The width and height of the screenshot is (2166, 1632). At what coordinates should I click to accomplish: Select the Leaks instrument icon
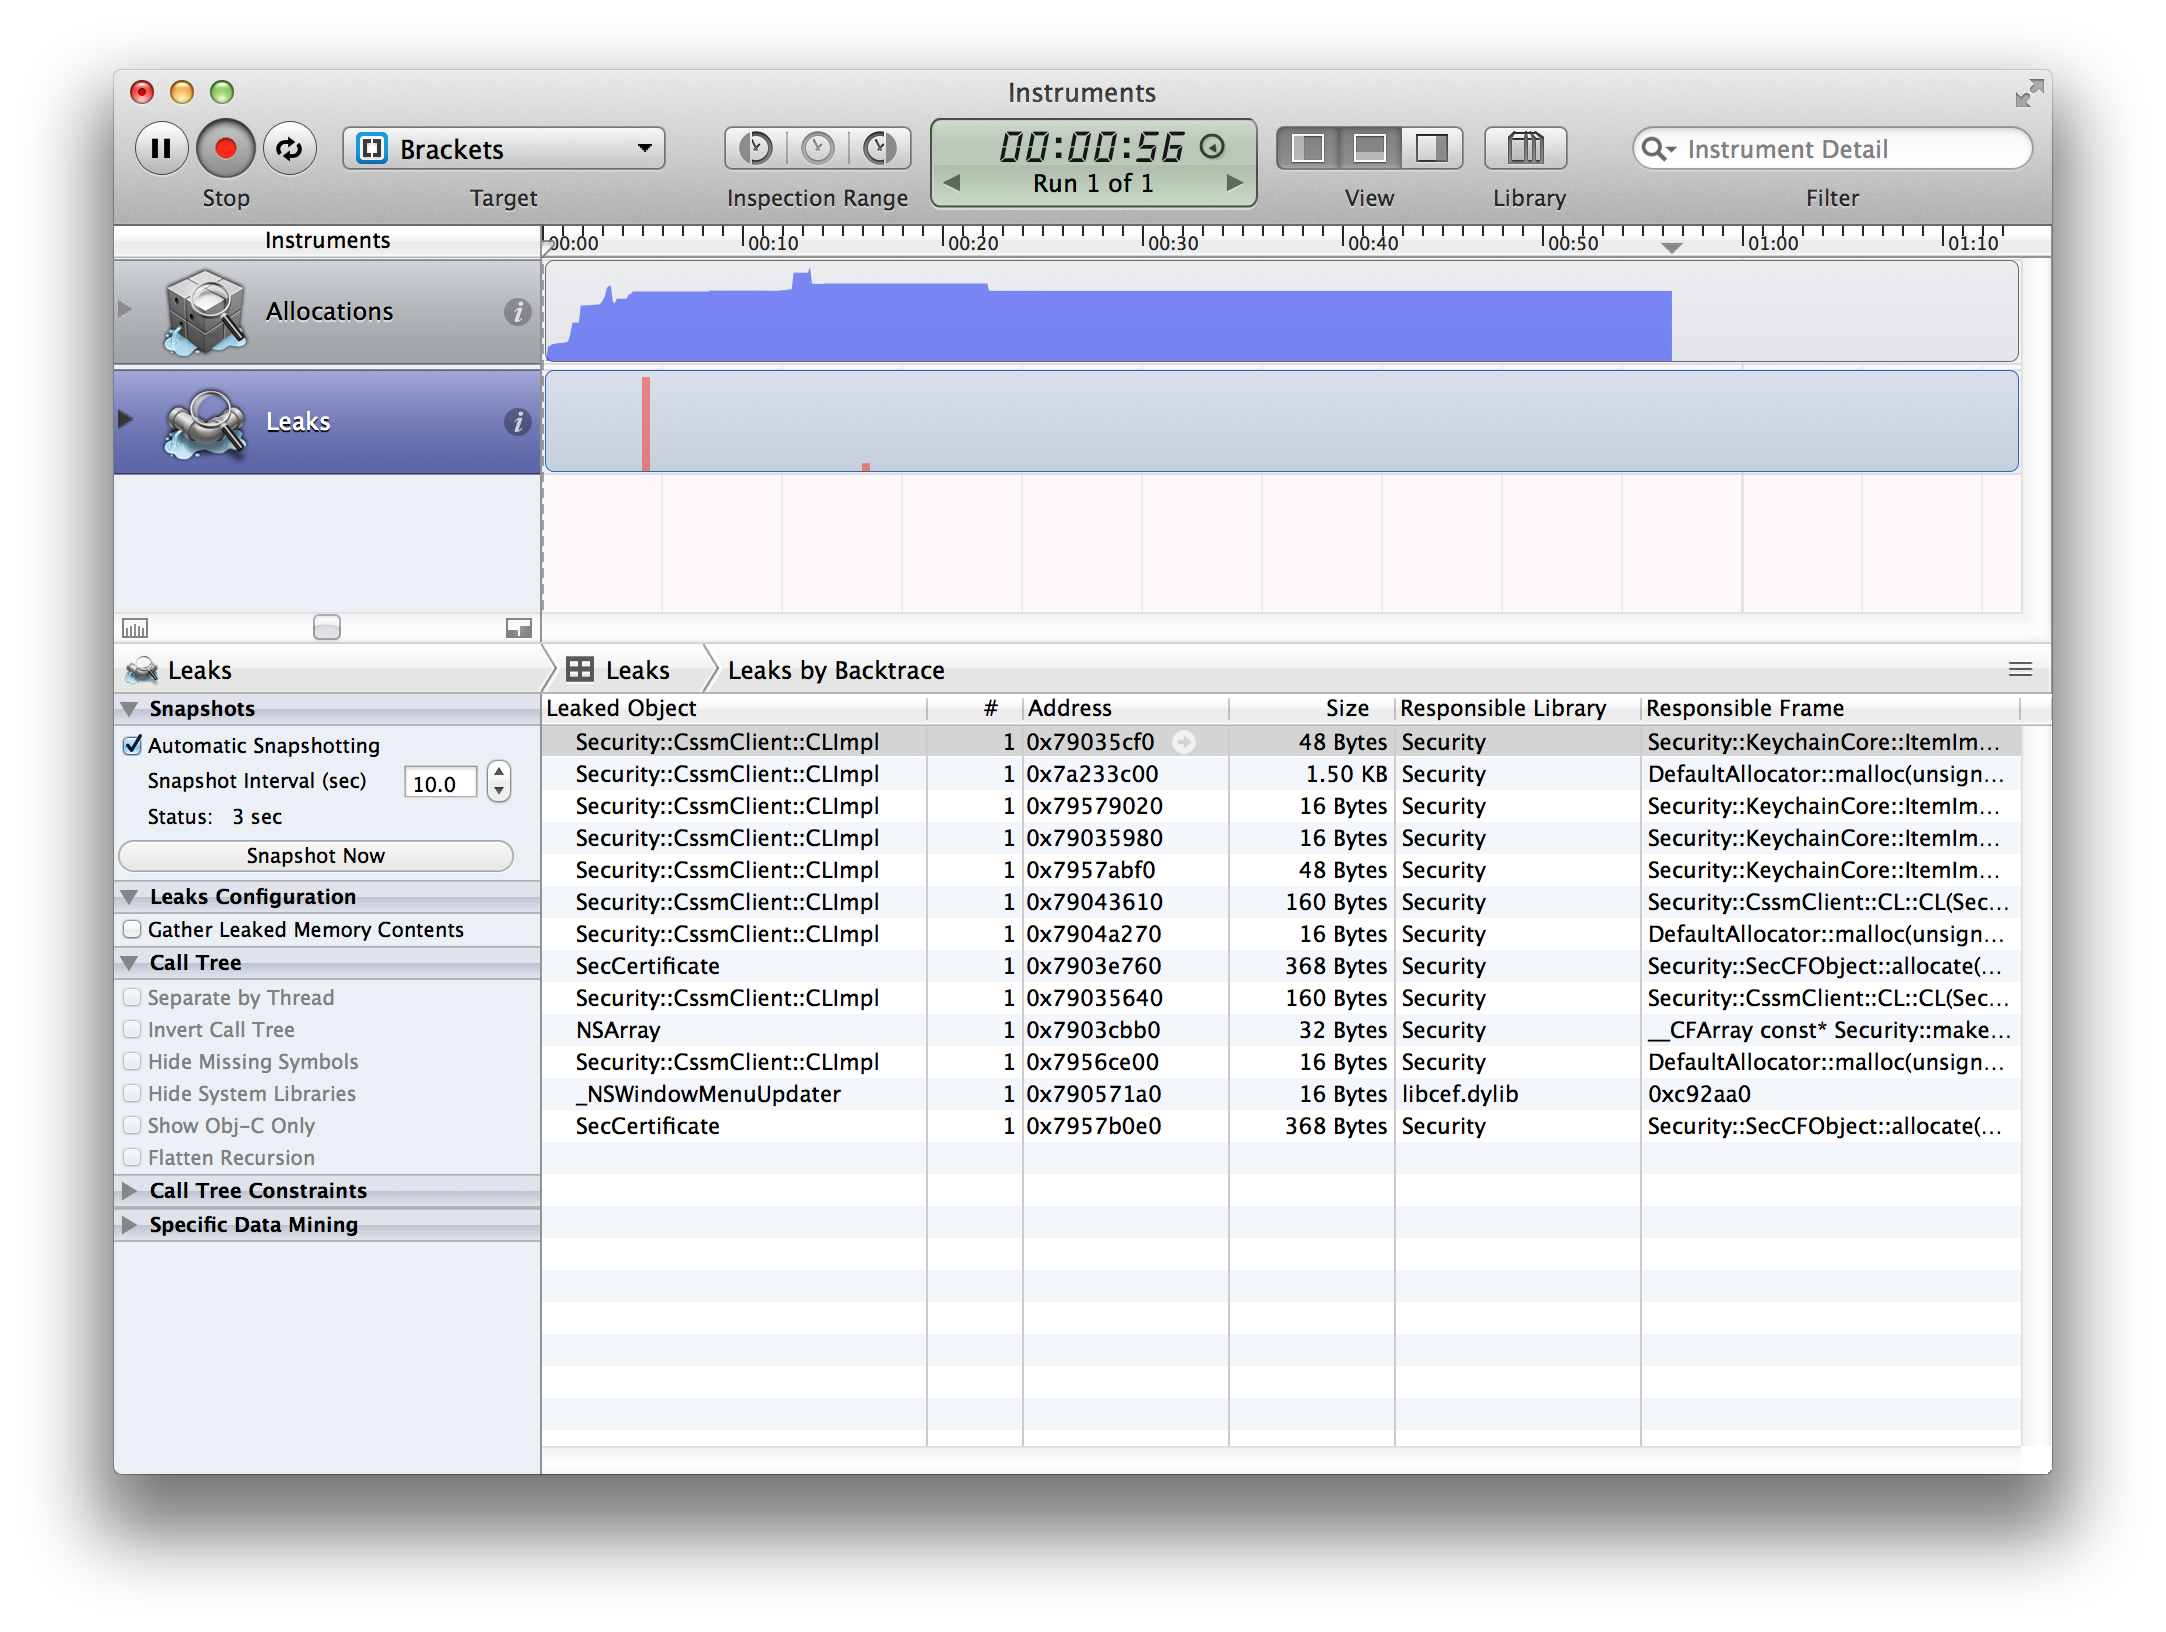(x=205, y=424)
